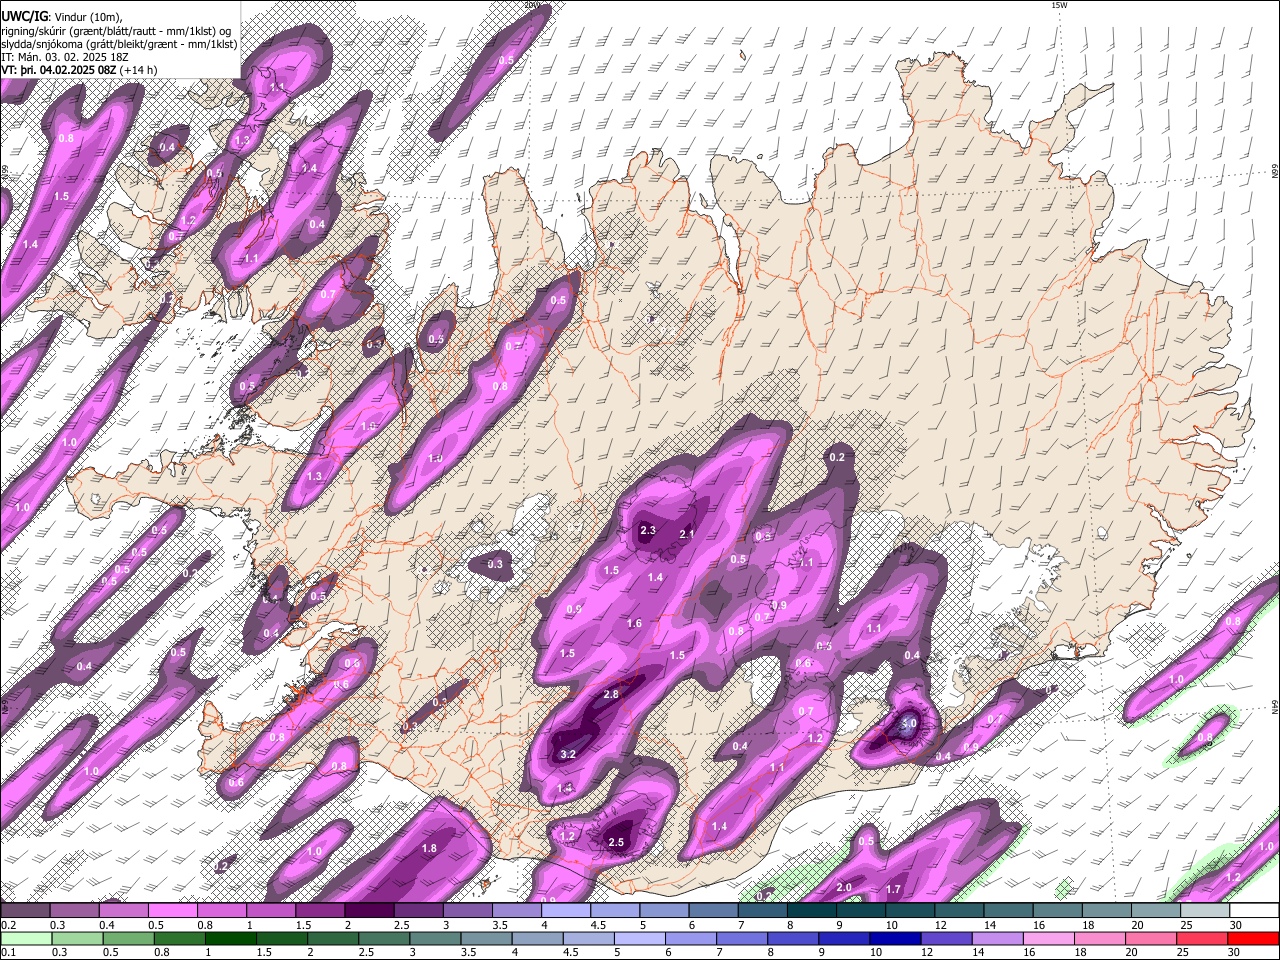Pick the pink 18–20 swatch in lower legend
This screenshot has width=1280, height=960.
tap(1100, 939)
